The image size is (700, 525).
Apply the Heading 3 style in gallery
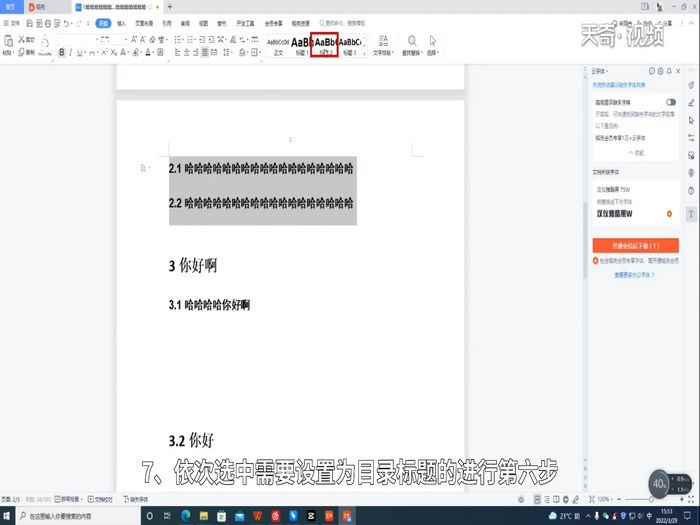[350, 45]
